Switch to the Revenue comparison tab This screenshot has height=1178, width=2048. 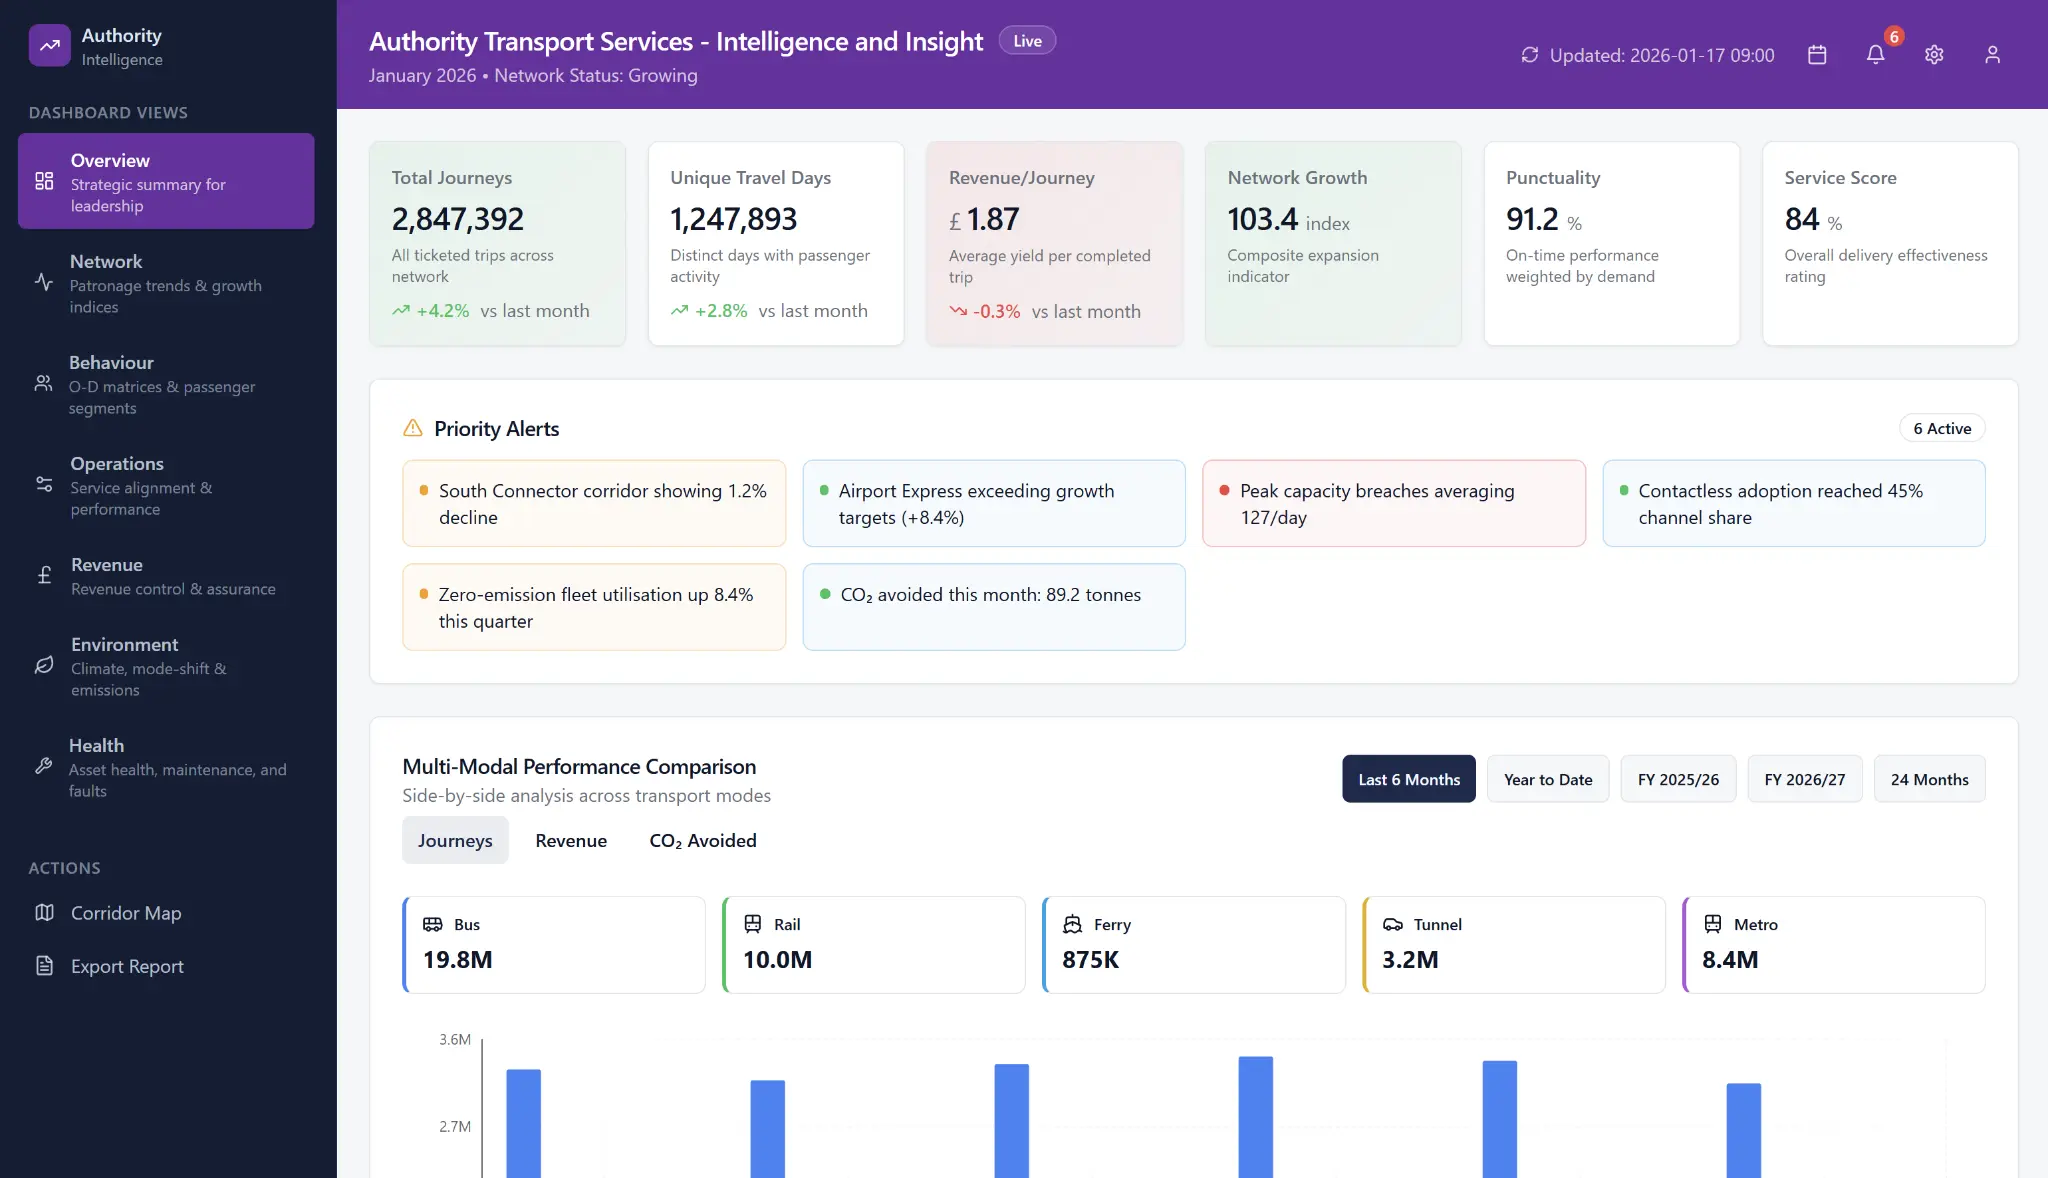click(571, 840)
